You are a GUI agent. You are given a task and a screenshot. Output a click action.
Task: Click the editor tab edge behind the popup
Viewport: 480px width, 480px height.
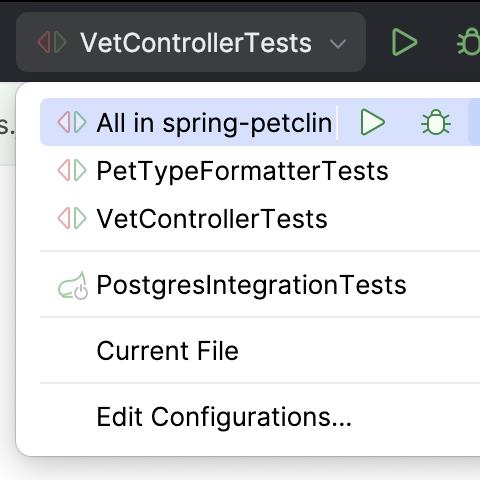point(7,123)
